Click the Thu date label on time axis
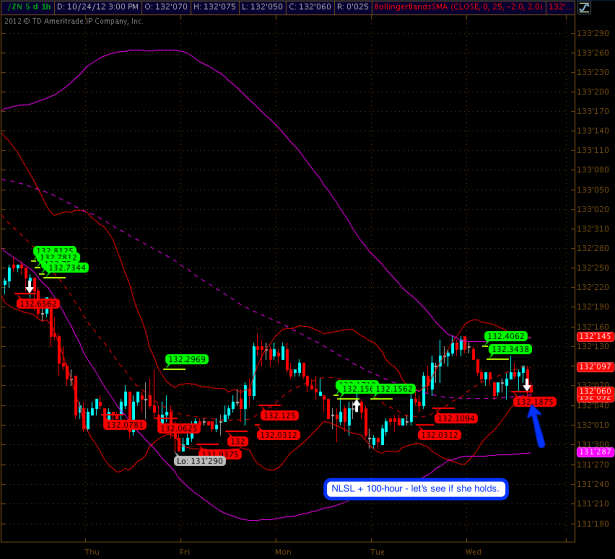 click(93, 551)
